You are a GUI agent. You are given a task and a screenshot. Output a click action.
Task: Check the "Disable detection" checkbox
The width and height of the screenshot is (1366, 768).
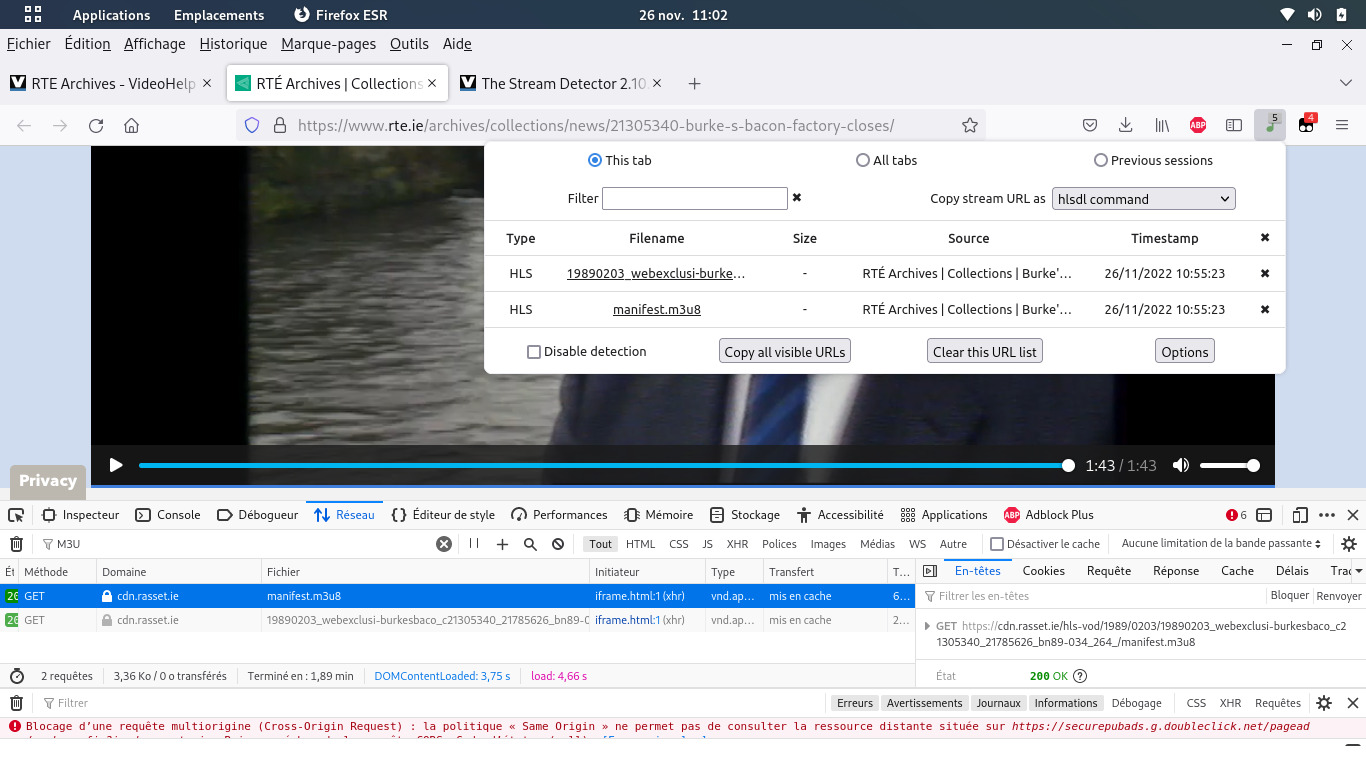tap(534, 352)
